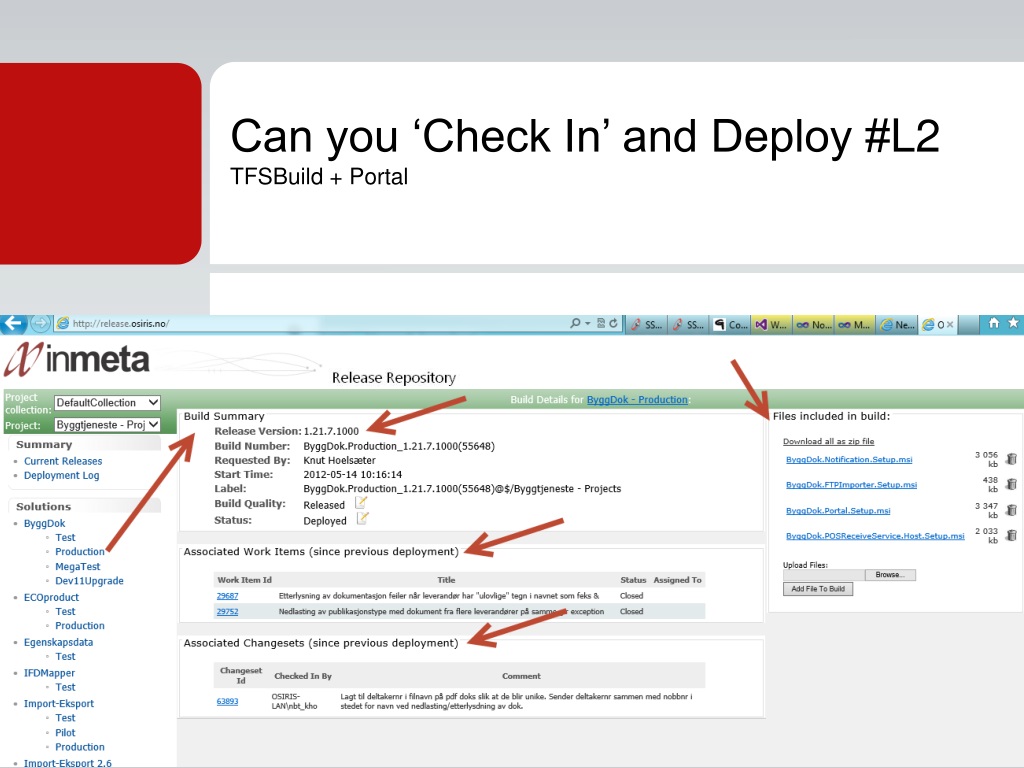
Task: Click the browser forward arrow button
Action: point(40,323)
